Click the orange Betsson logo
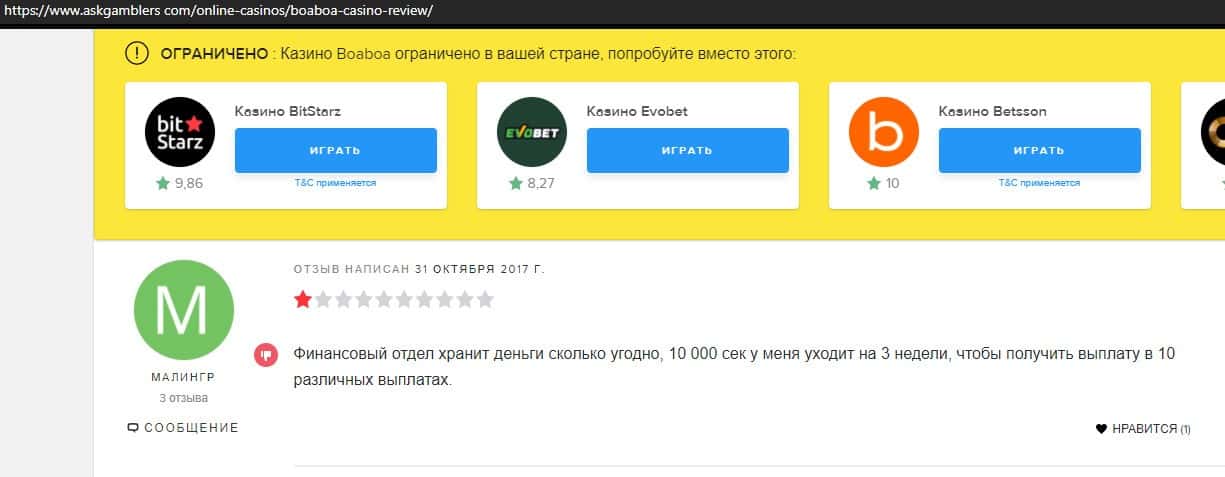Screen dimensions: 1225x477 click(x=884, y=131)
